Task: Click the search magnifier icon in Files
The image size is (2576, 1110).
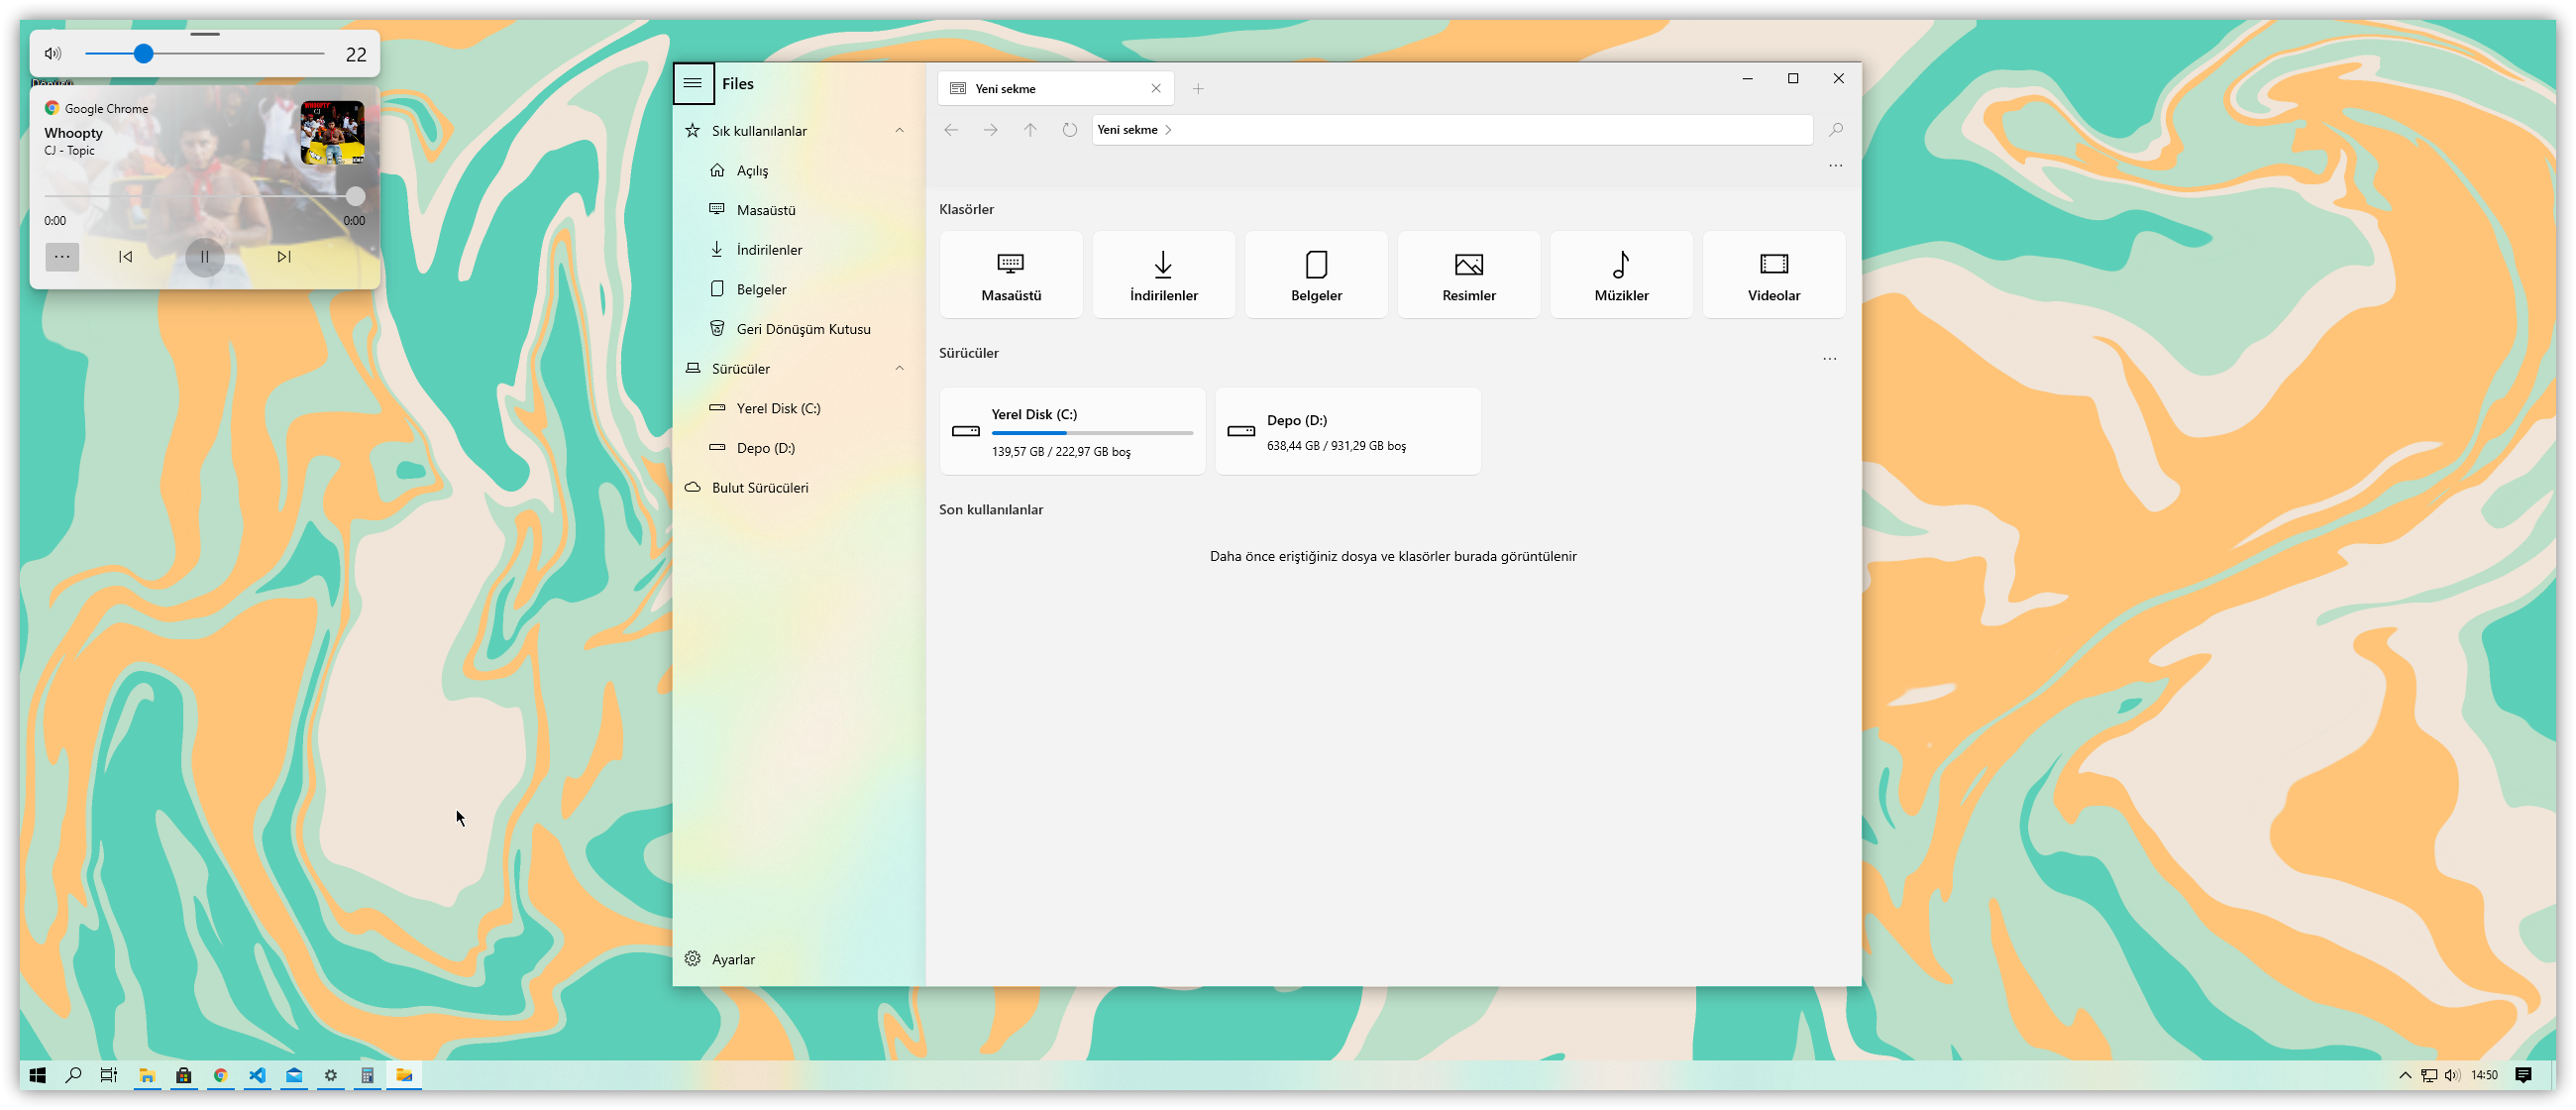Action: [1835, 130]
